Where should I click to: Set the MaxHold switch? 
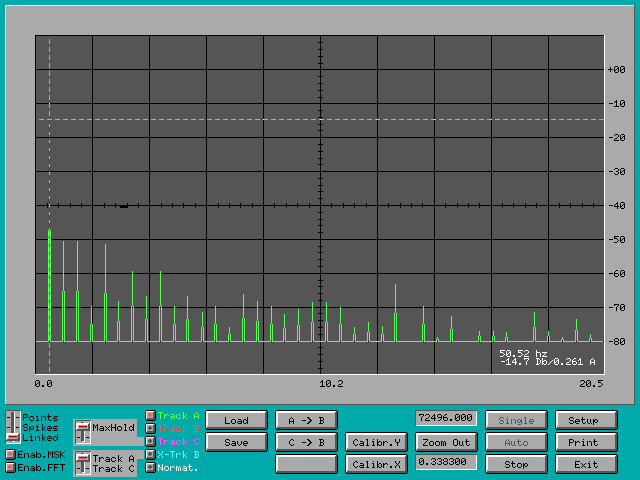[x=83, y=432]
